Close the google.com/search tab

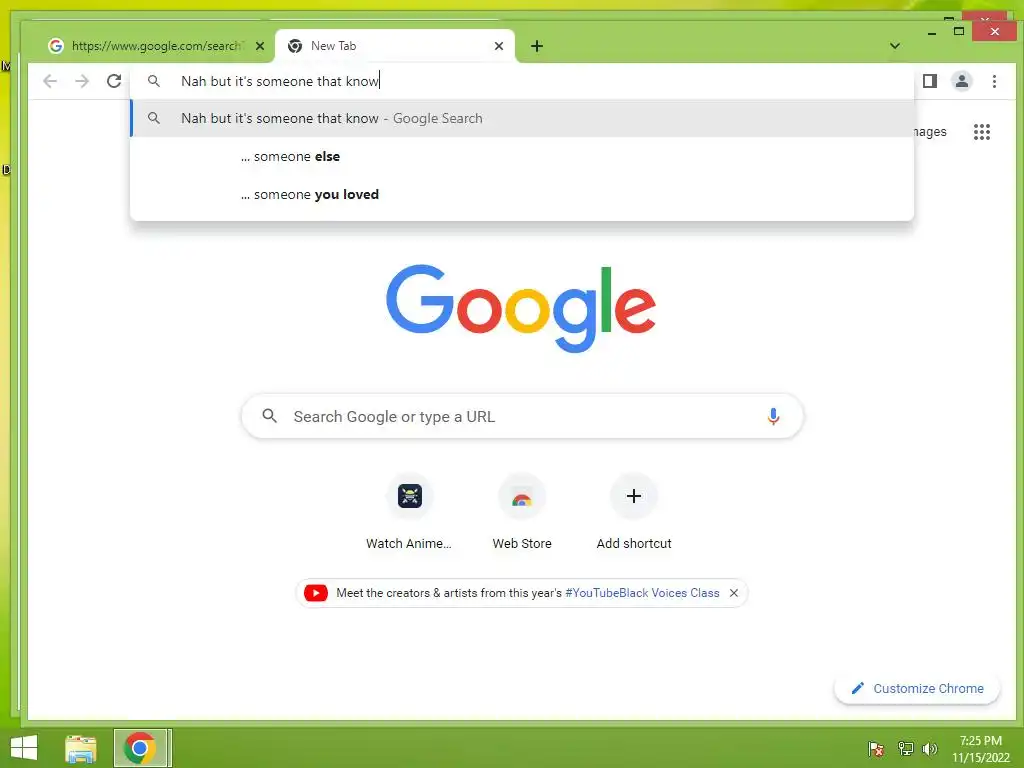point(260,46)
